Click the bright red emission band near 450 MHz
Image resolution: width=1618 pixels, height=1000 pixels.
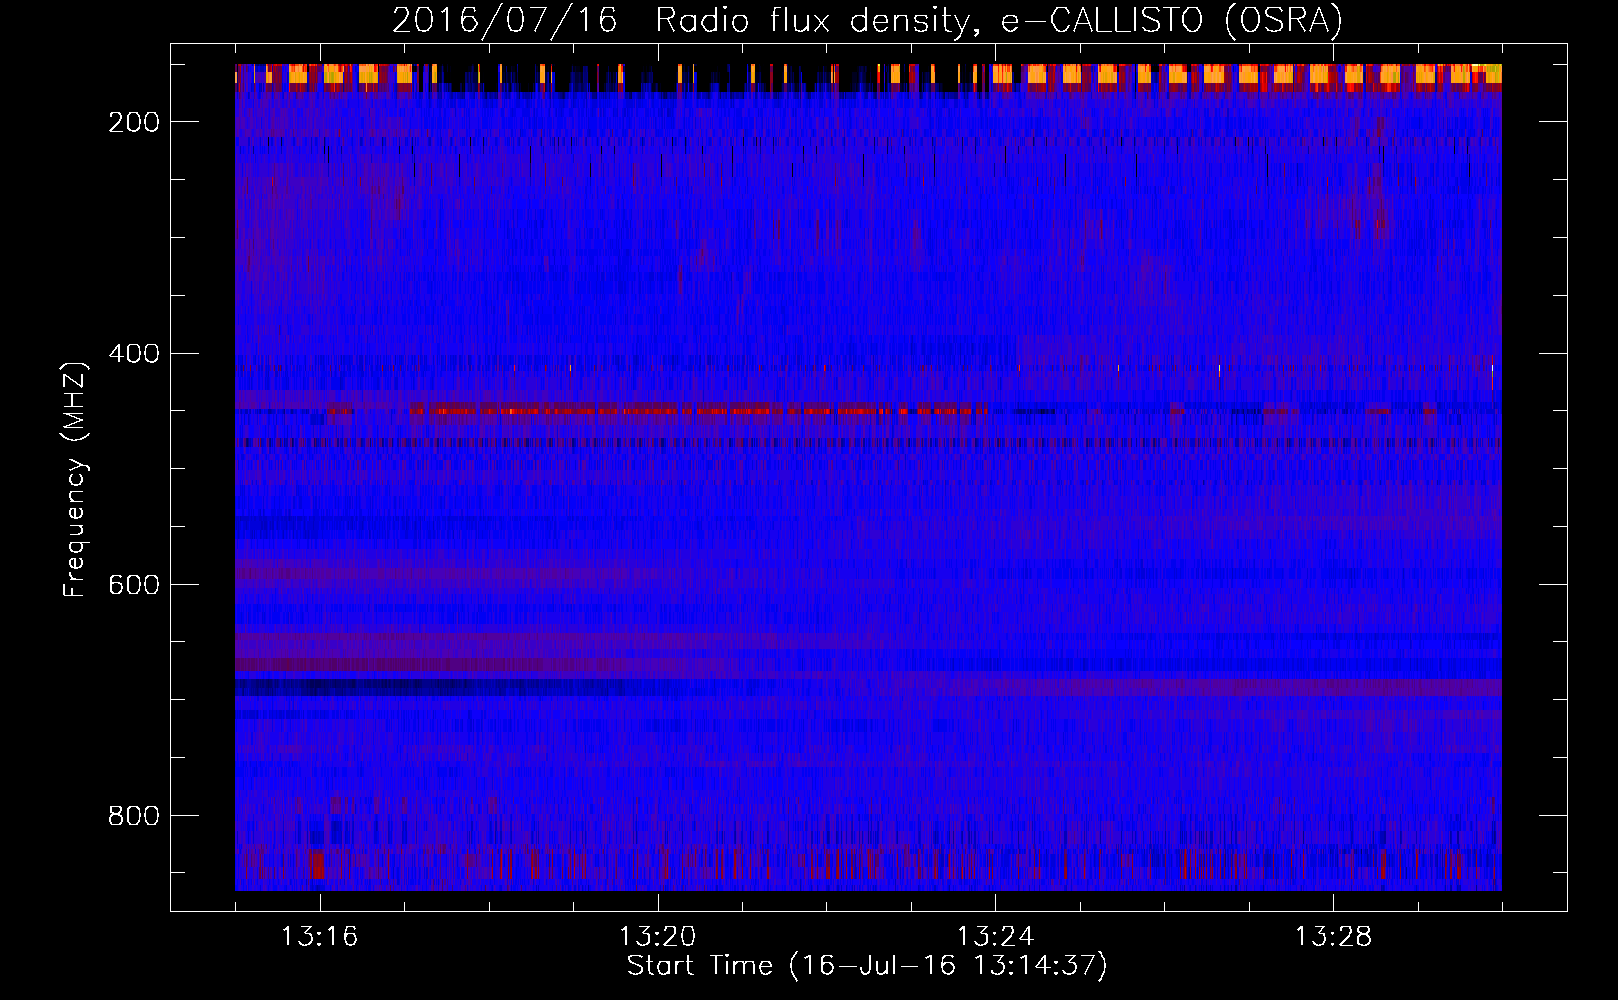(x=698, y=410)
